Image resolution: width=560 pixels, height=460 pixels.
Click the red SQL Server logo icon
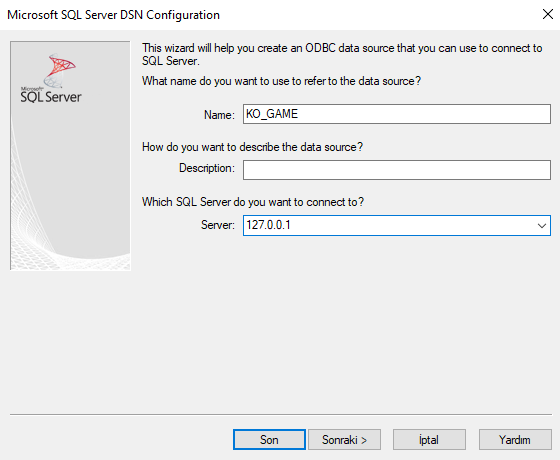point(61,70)
